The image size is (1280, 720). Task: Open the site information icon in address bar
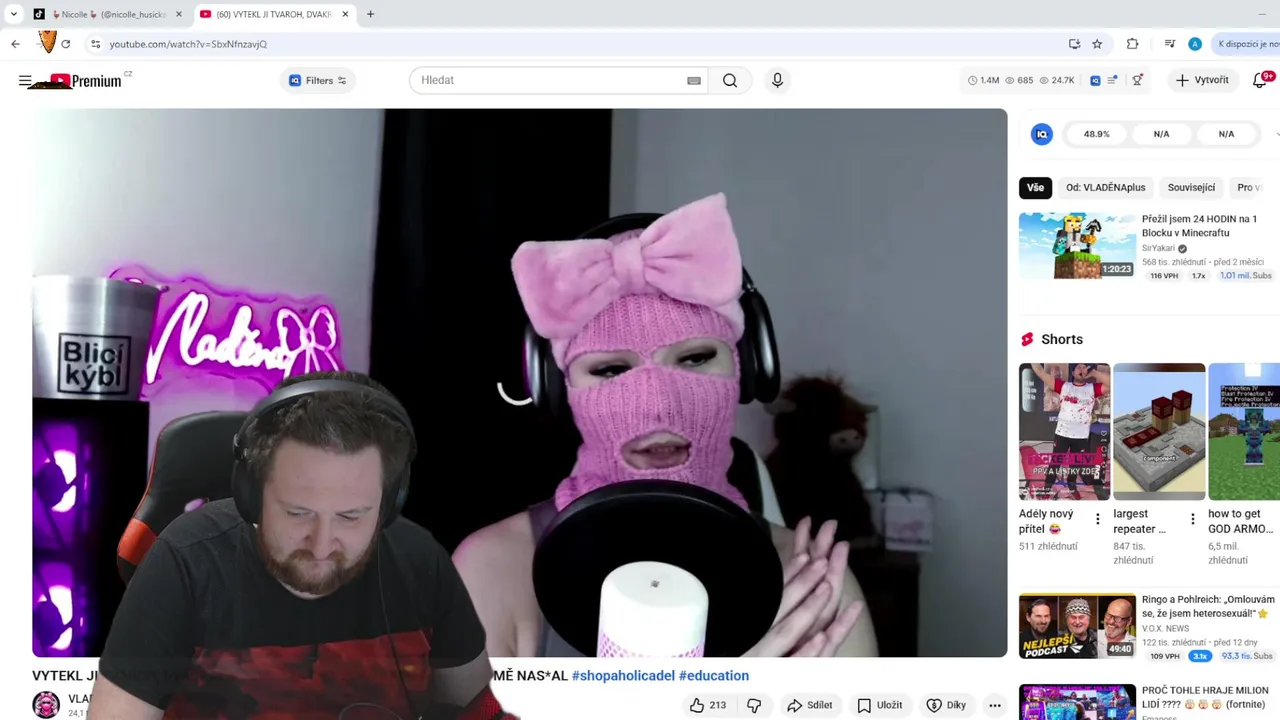pyautogui.click(x=95, y=44)
